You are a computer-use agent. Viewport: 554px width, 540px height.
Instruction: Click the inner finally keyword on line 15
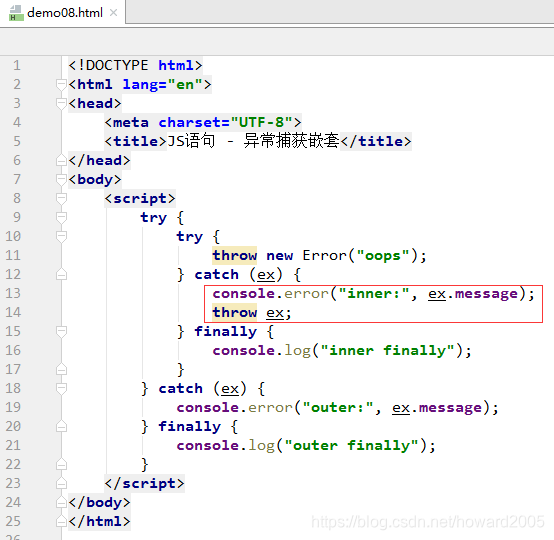(226, 331)
